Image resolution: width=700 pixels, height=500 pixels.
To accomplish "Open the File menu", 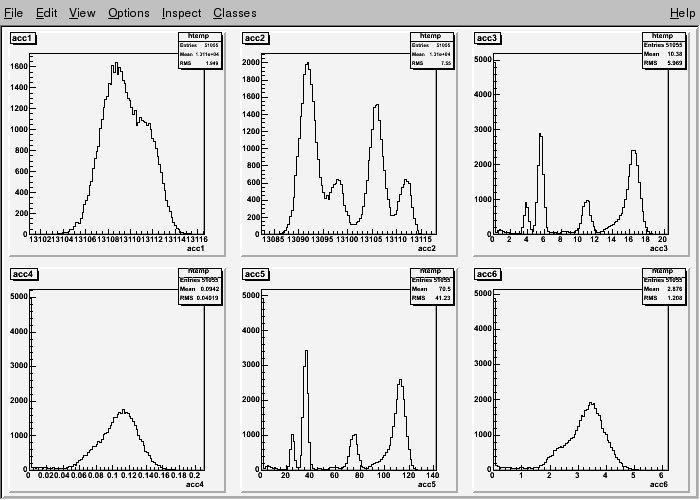I will (13, 13).
